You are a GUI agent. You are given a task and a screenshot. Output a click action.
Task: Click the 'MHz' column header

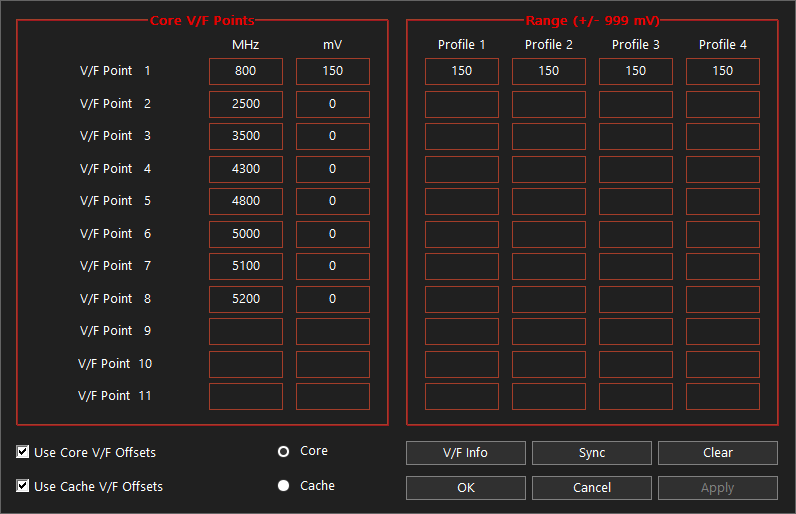246,45
